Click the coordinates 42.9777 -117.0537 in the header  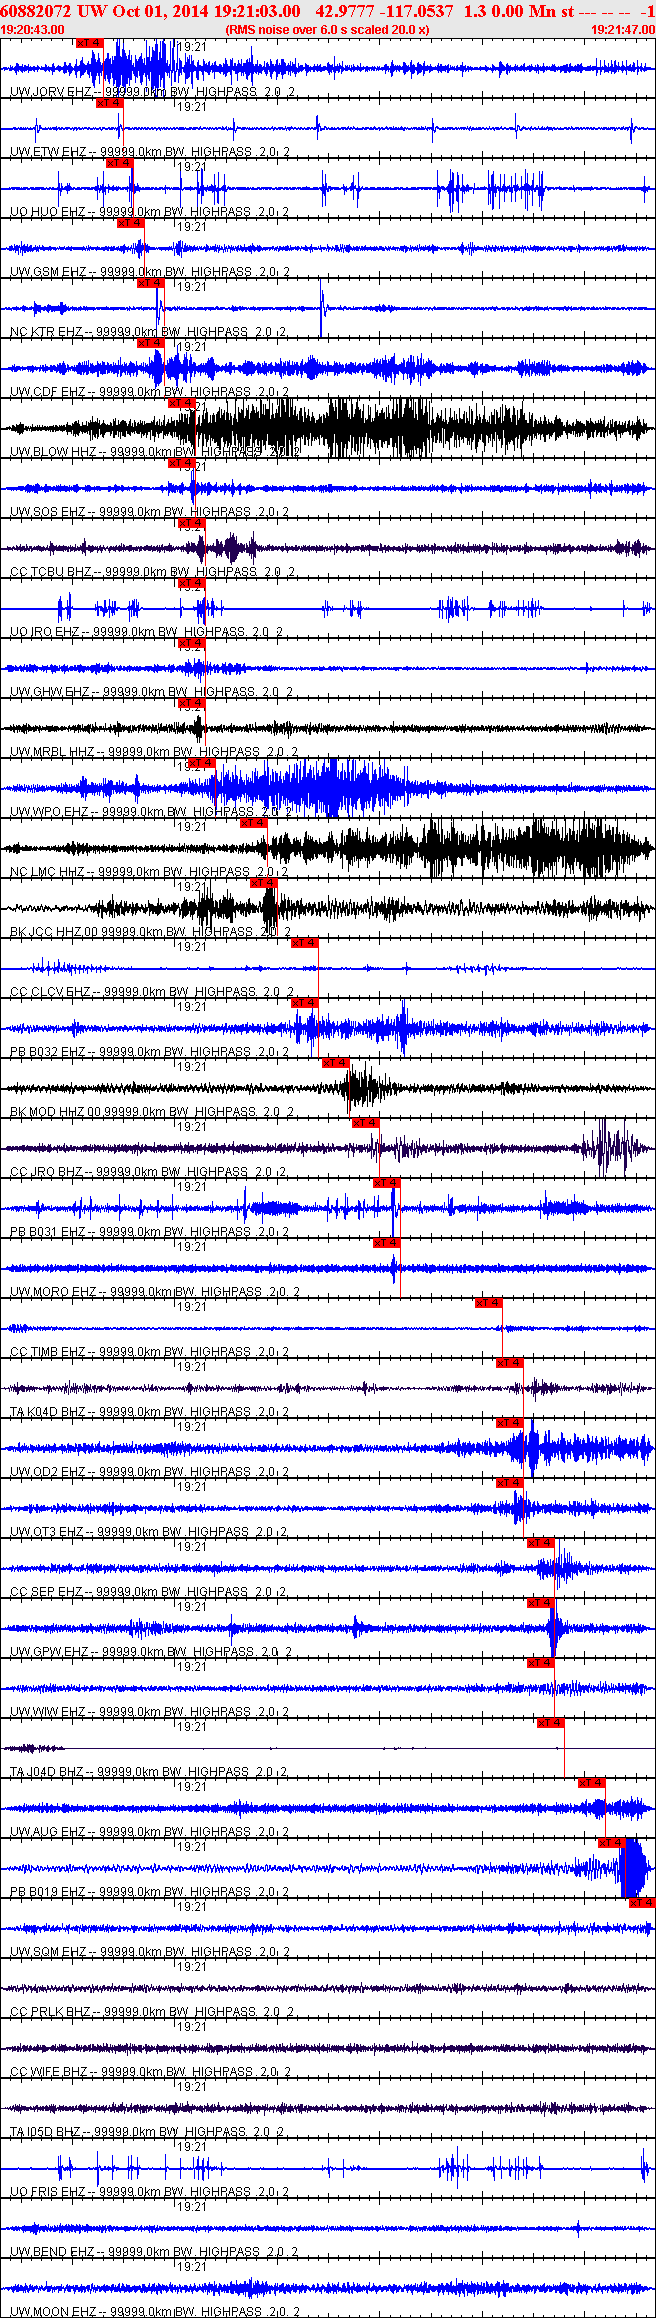pyautogui.click(x=384, y=11)
